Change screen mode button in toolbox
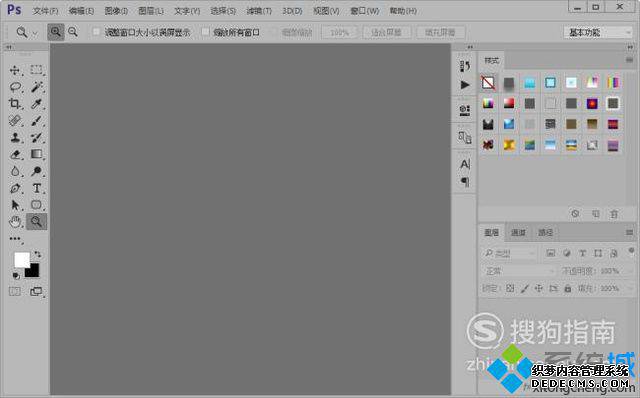This screenshot has height=398, width=640. pos(36,291)
